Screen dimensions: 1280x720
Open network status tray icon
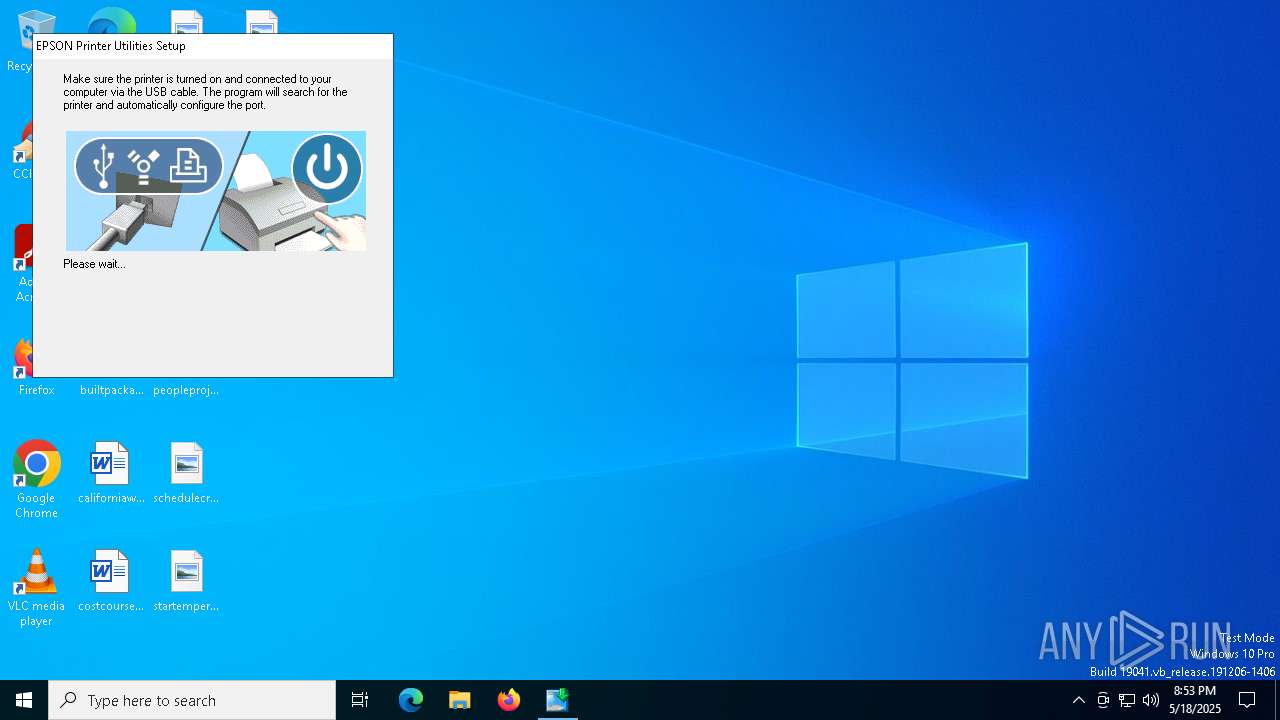(x=1127, y=700)
